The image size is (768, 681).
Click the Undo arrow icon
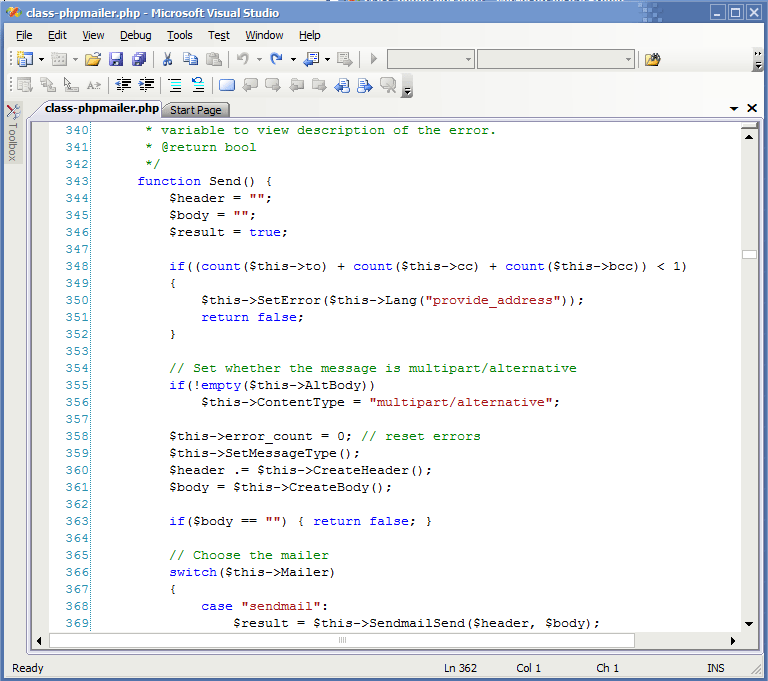point(243,59)
